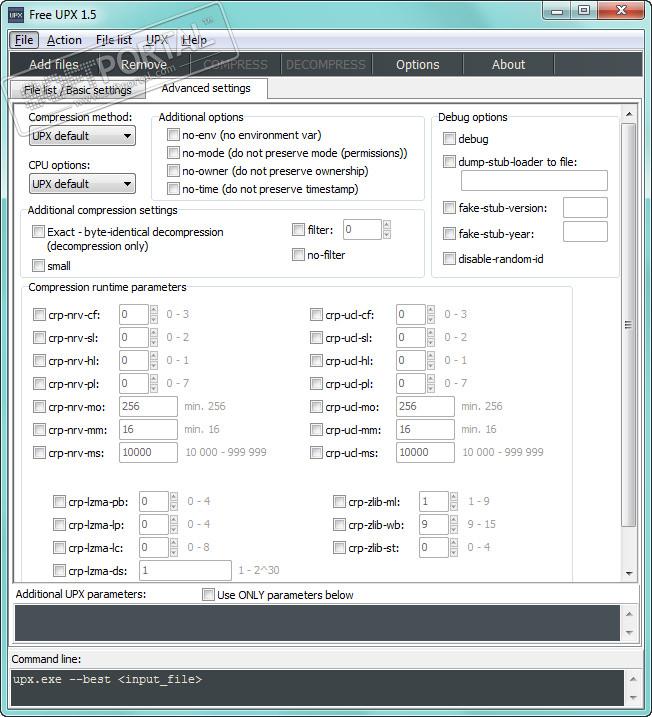
Task: Open the File list menu
Action: click(114, 40)
